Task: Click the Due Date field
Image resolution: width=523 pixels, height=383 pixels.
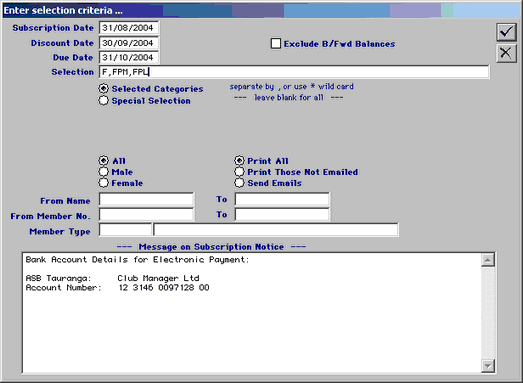Action: pyautogui.click(x=129, y=57)
